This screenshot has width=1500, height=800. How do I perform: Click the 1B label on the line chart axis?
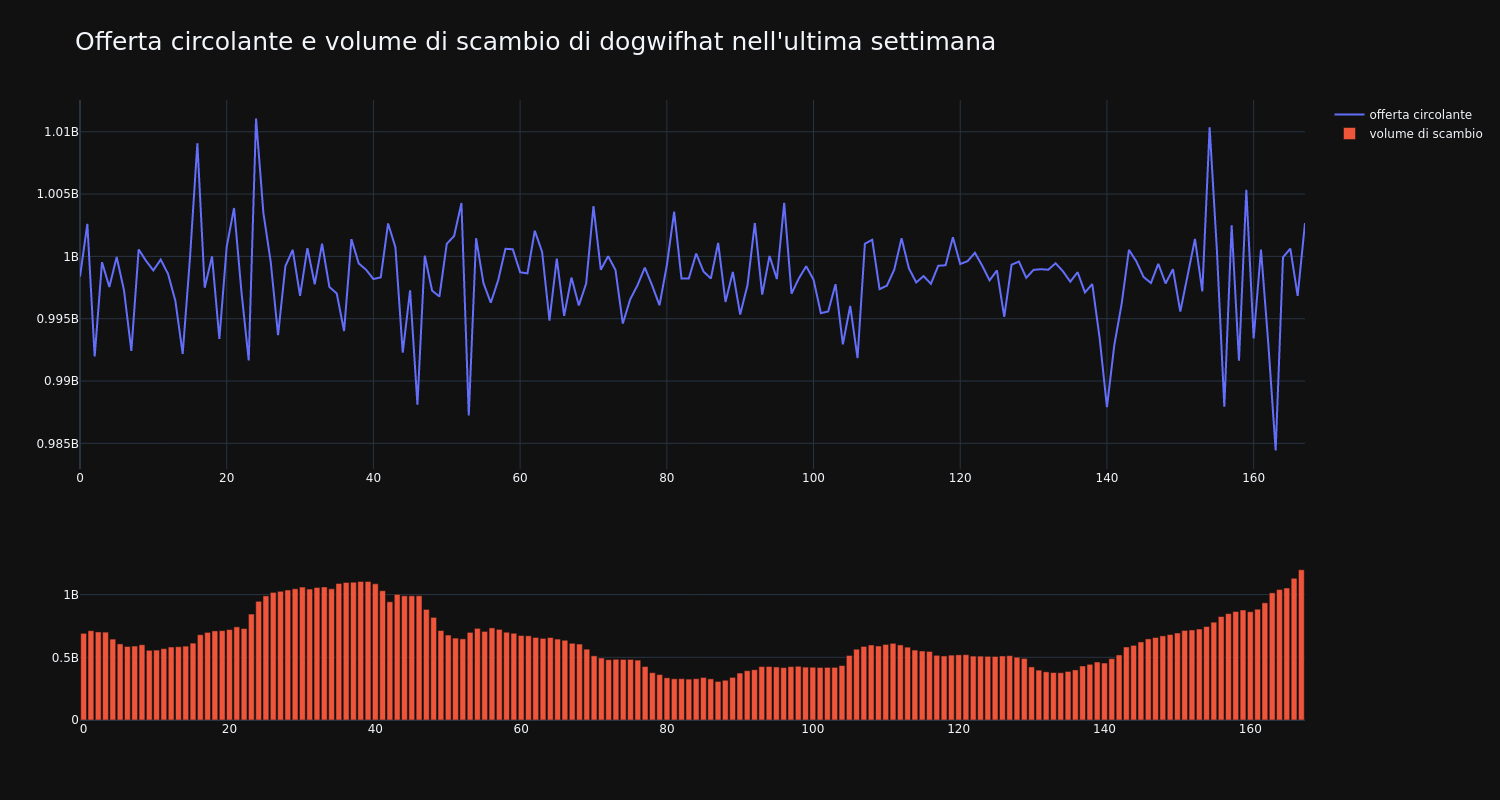71,257
